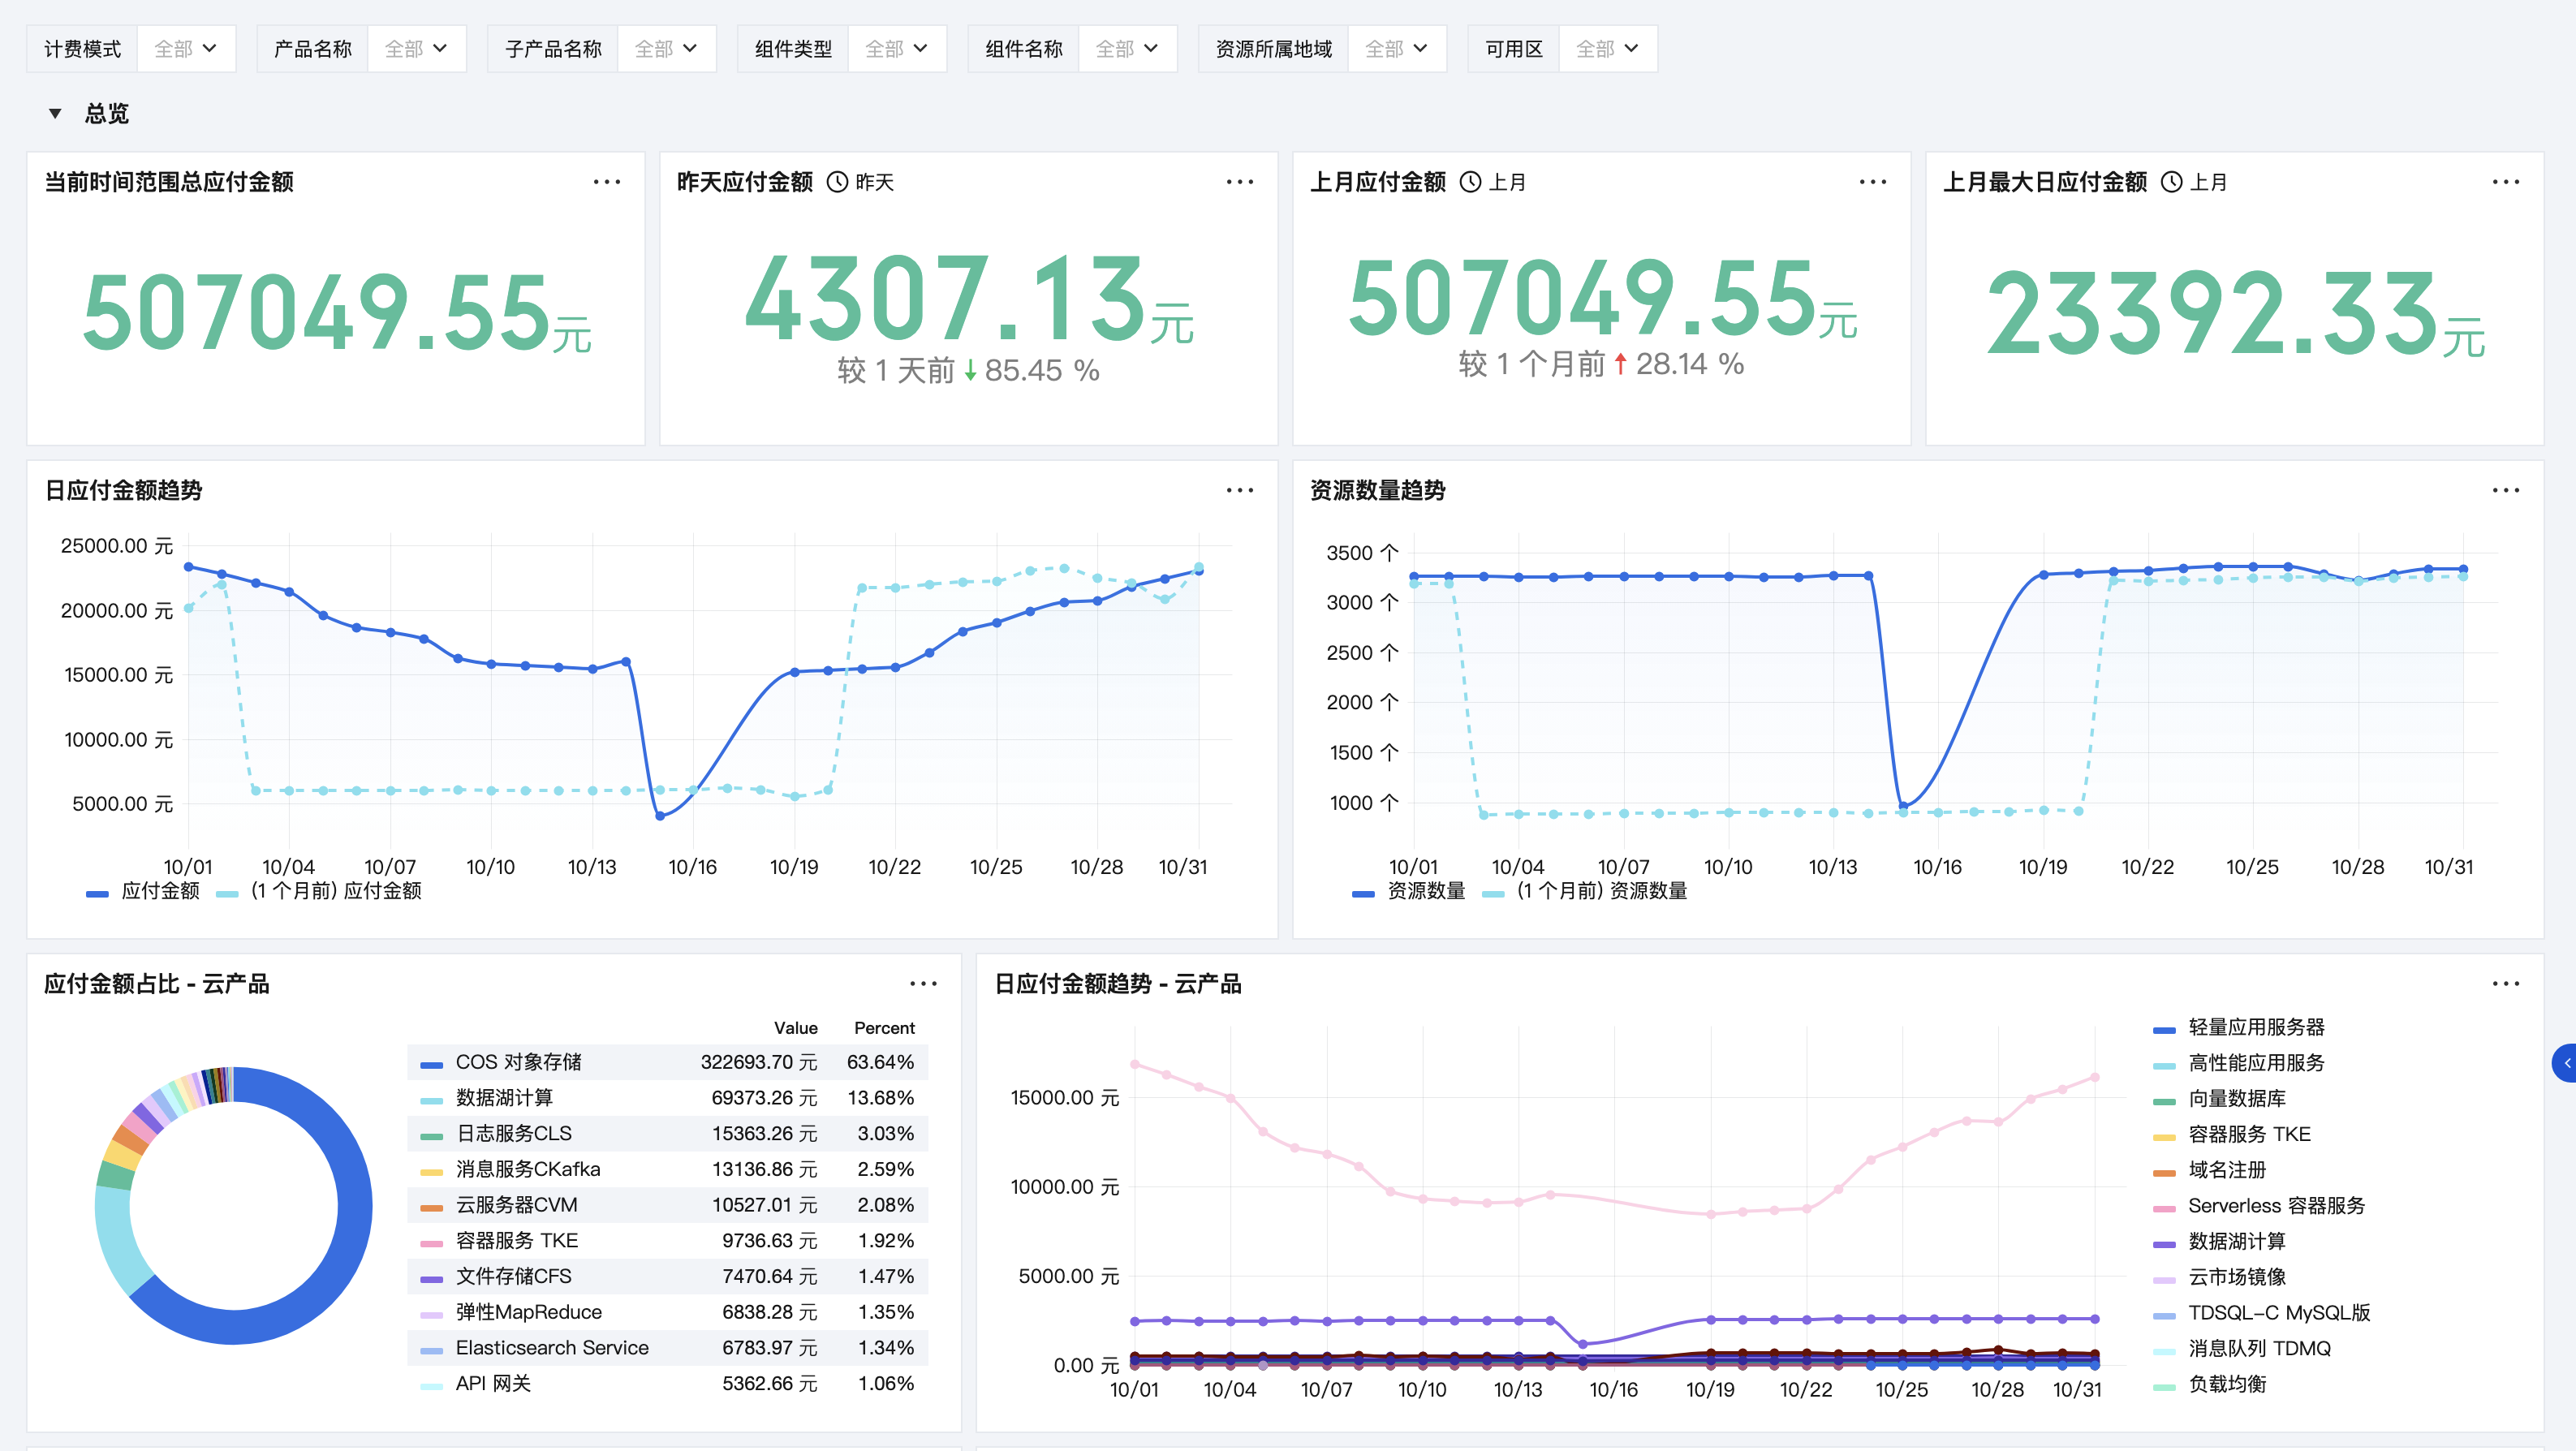Select COS 对象存储 row in table

click(x=518, y=1062)
